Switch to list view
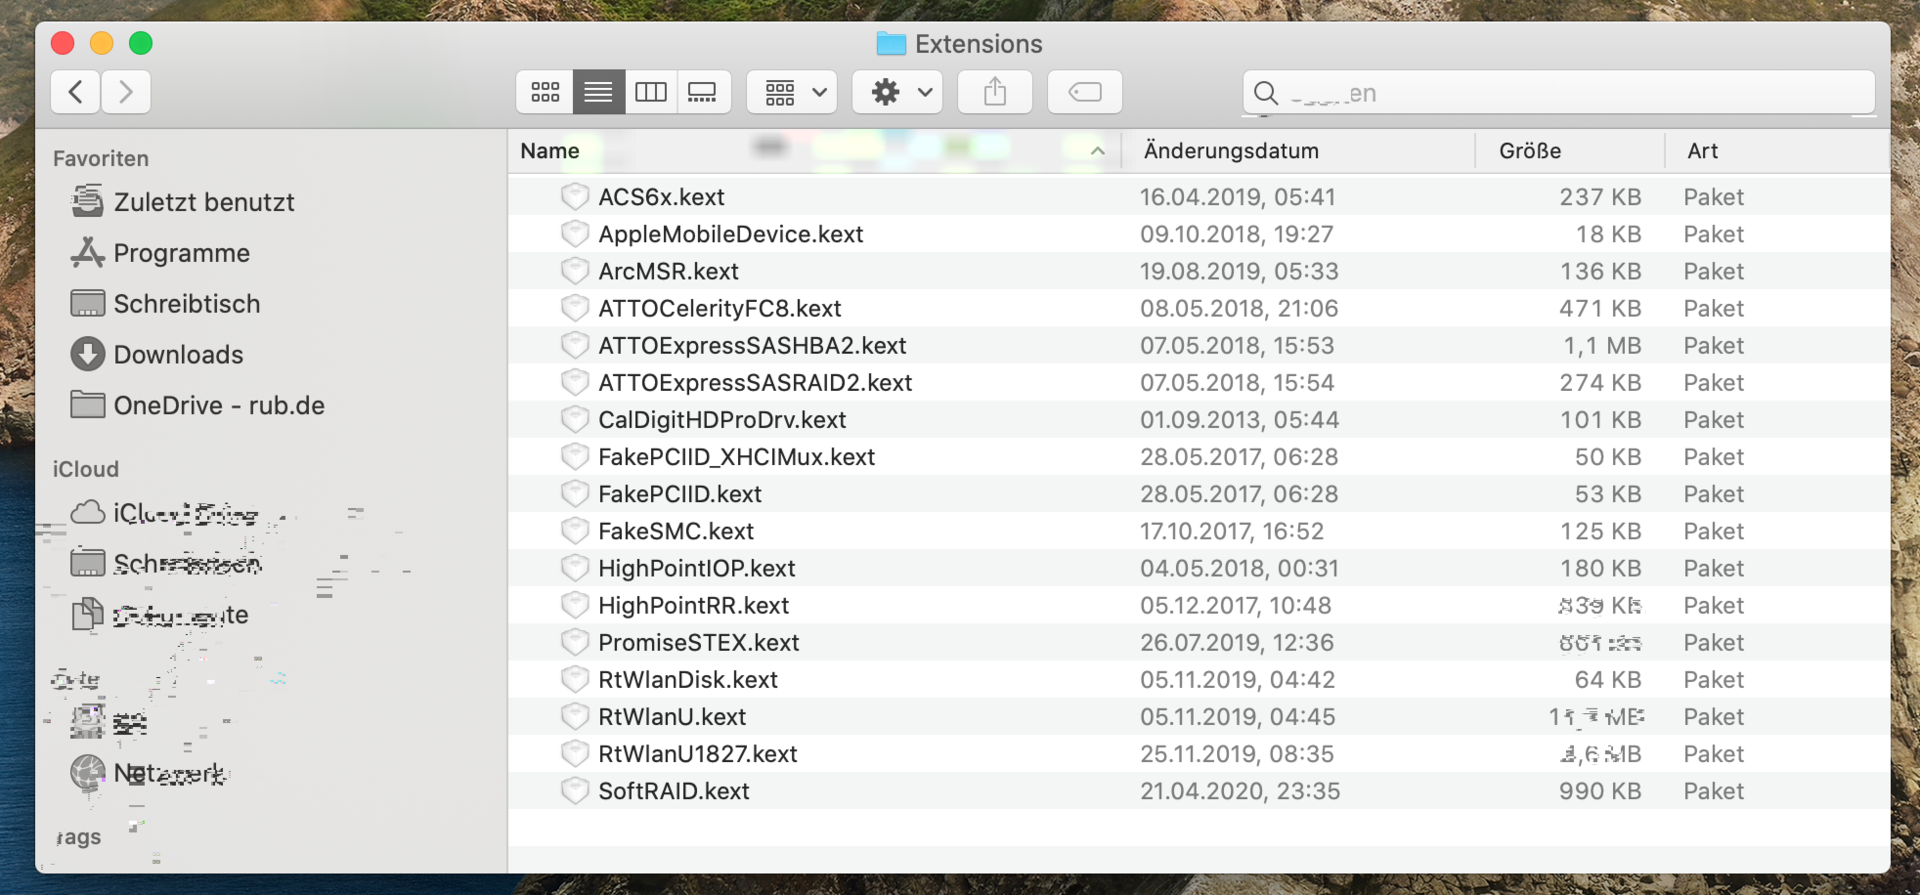 pos(598,93)
